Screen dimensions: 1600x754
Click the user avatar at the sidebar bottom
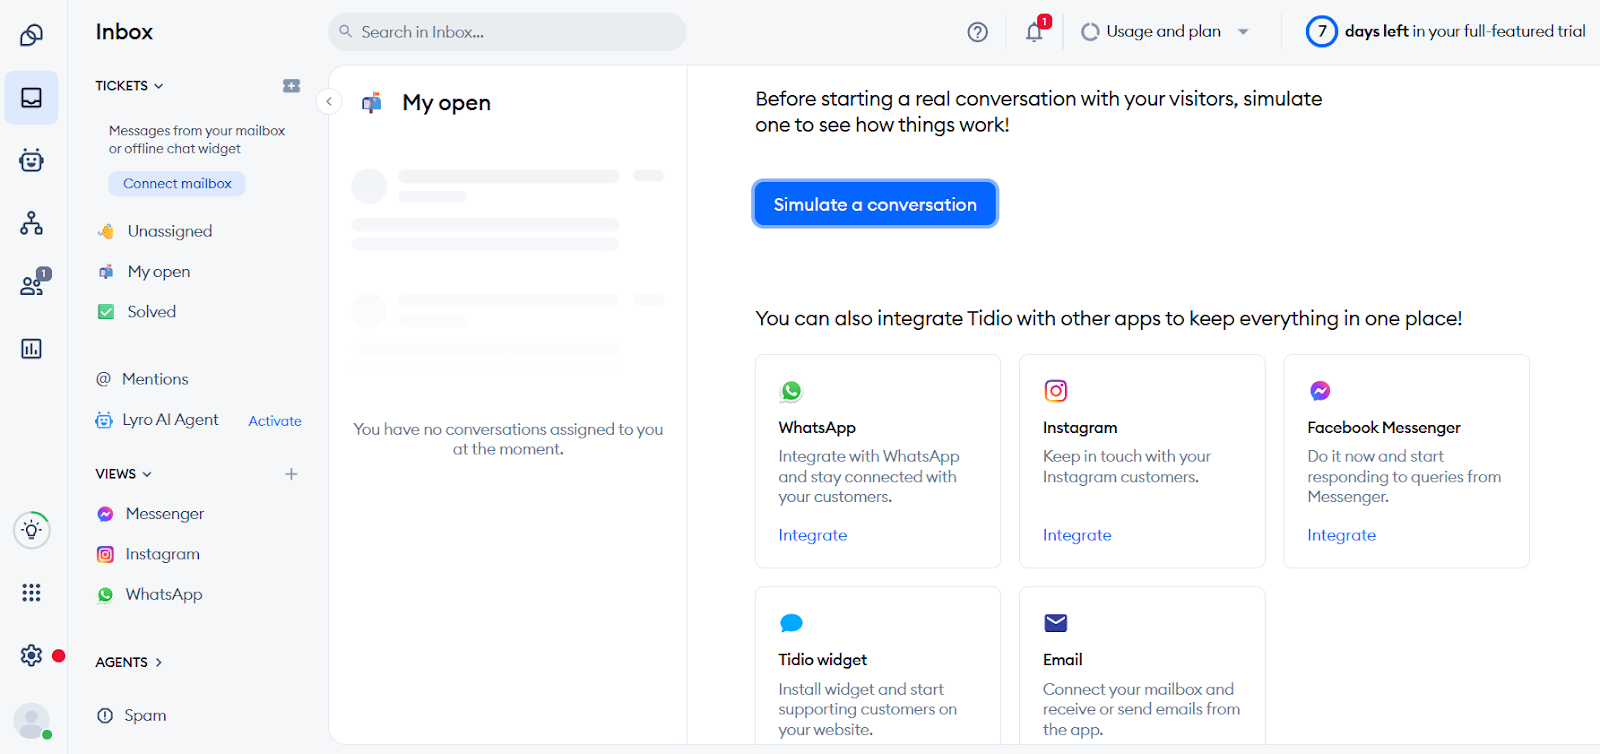click(x=31, y=720)
